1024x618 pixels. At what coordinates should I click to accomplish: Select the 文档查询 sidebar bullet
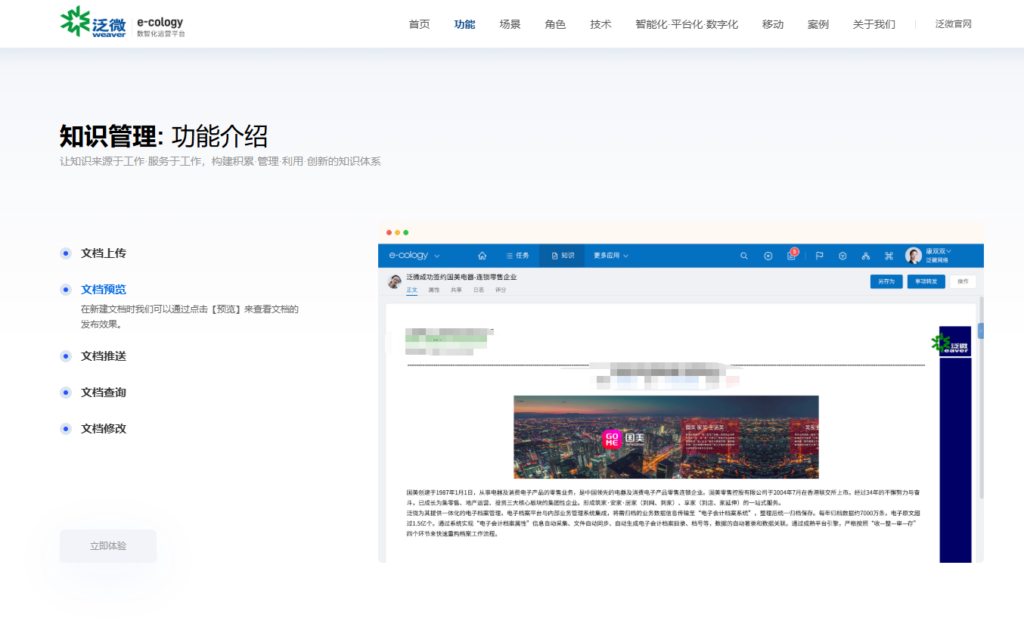click(105, 391)
